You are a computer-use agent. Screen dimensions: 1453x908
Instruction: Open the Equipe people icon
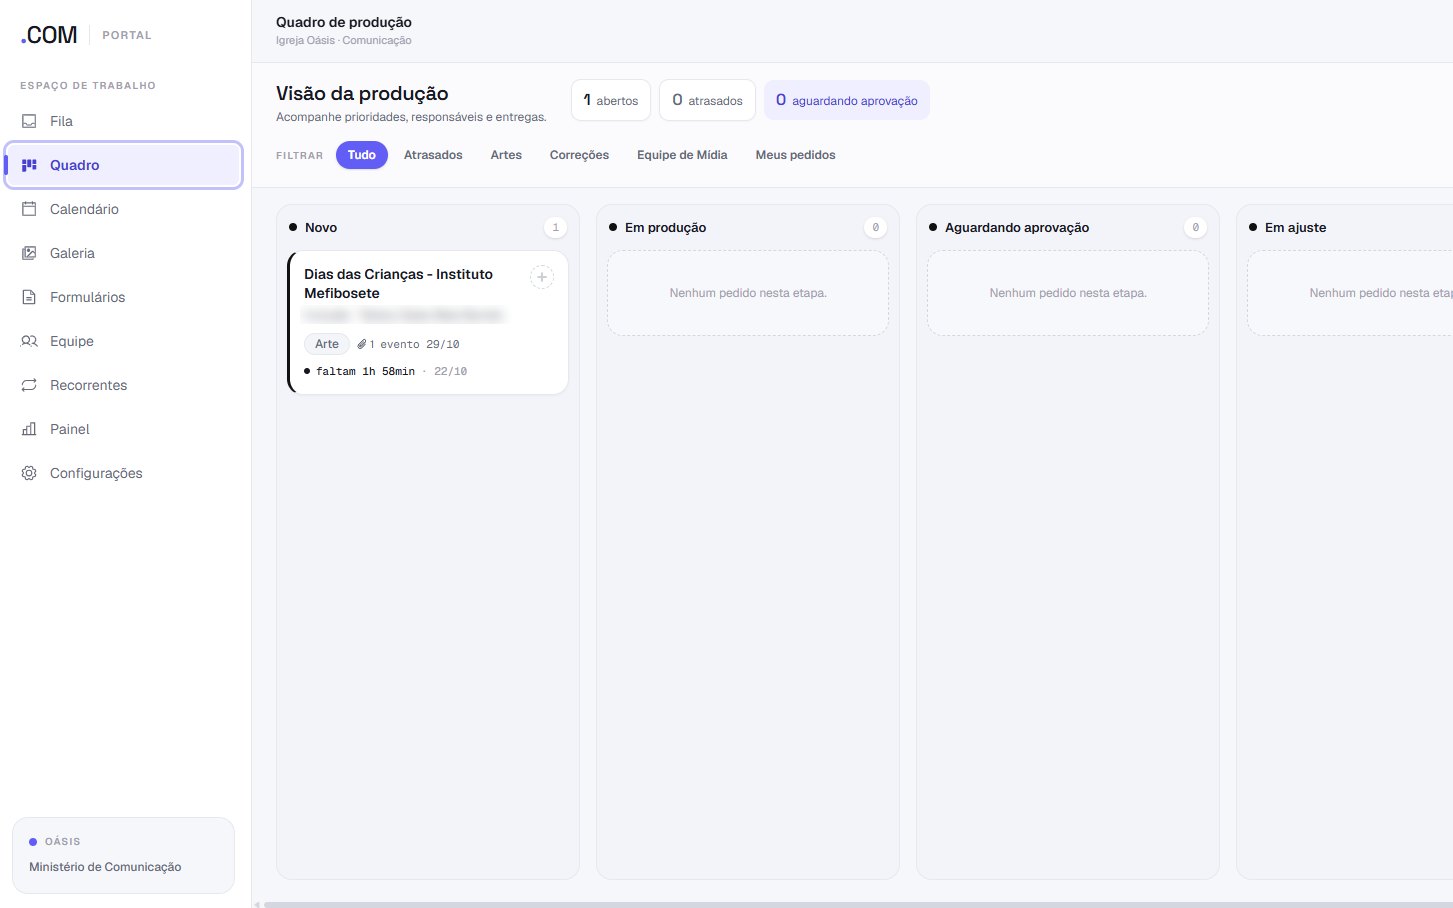tap(29, 341)
